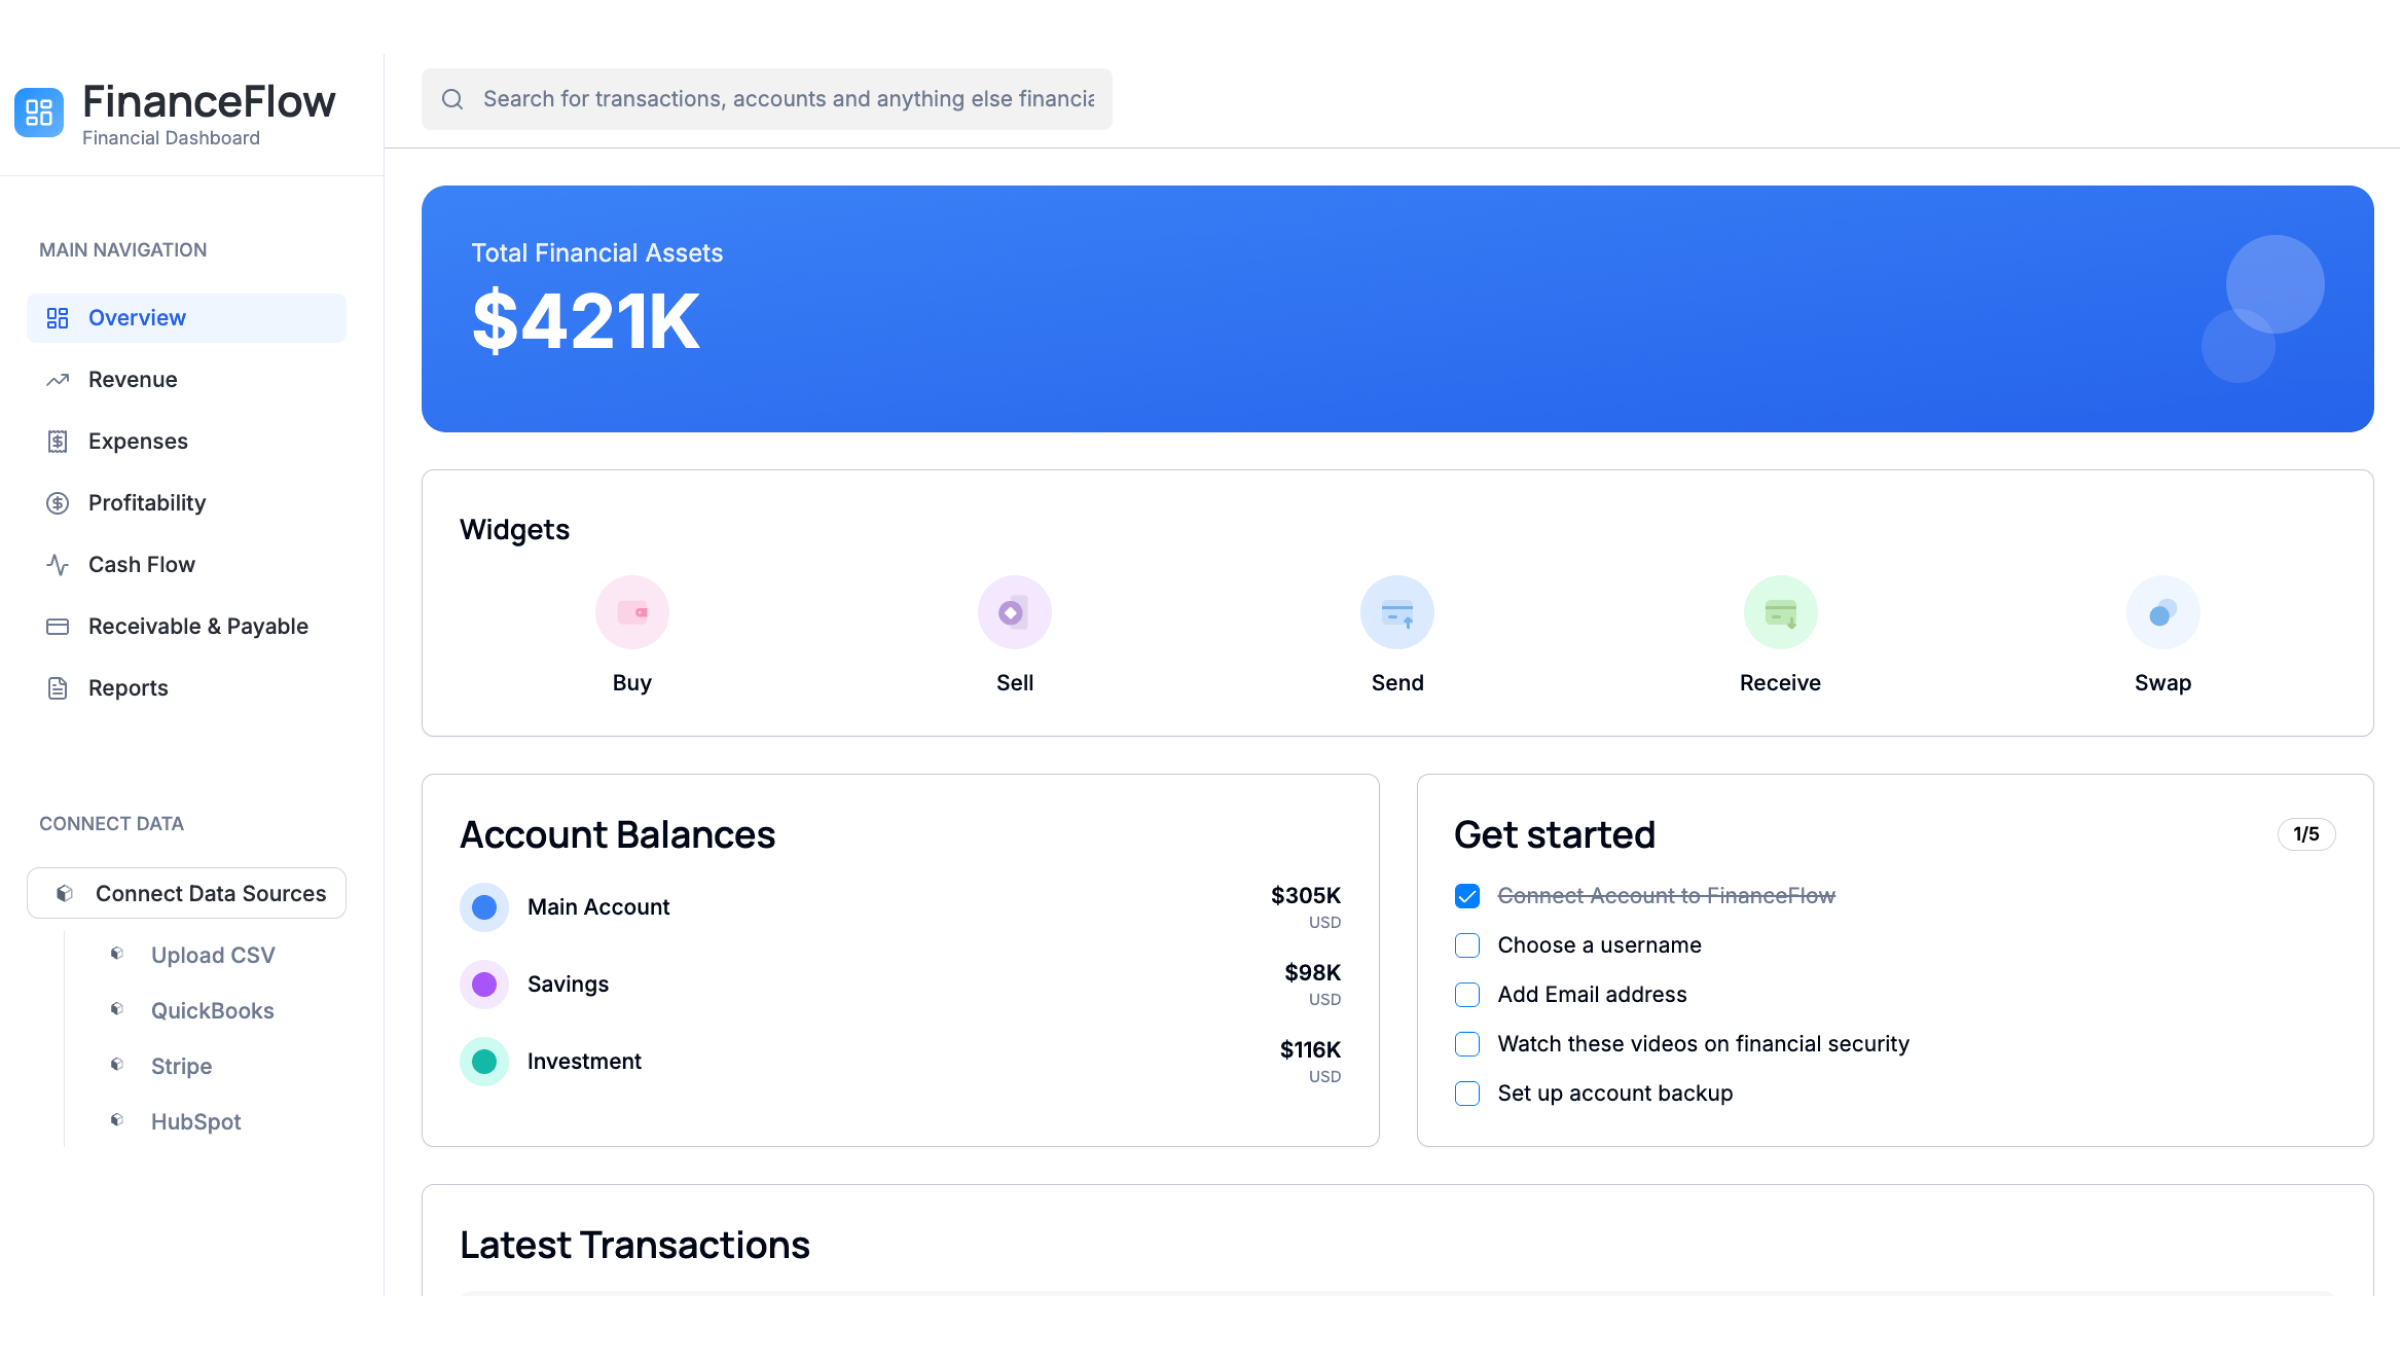Open the QuickBooks data source item

[212, 1010]
